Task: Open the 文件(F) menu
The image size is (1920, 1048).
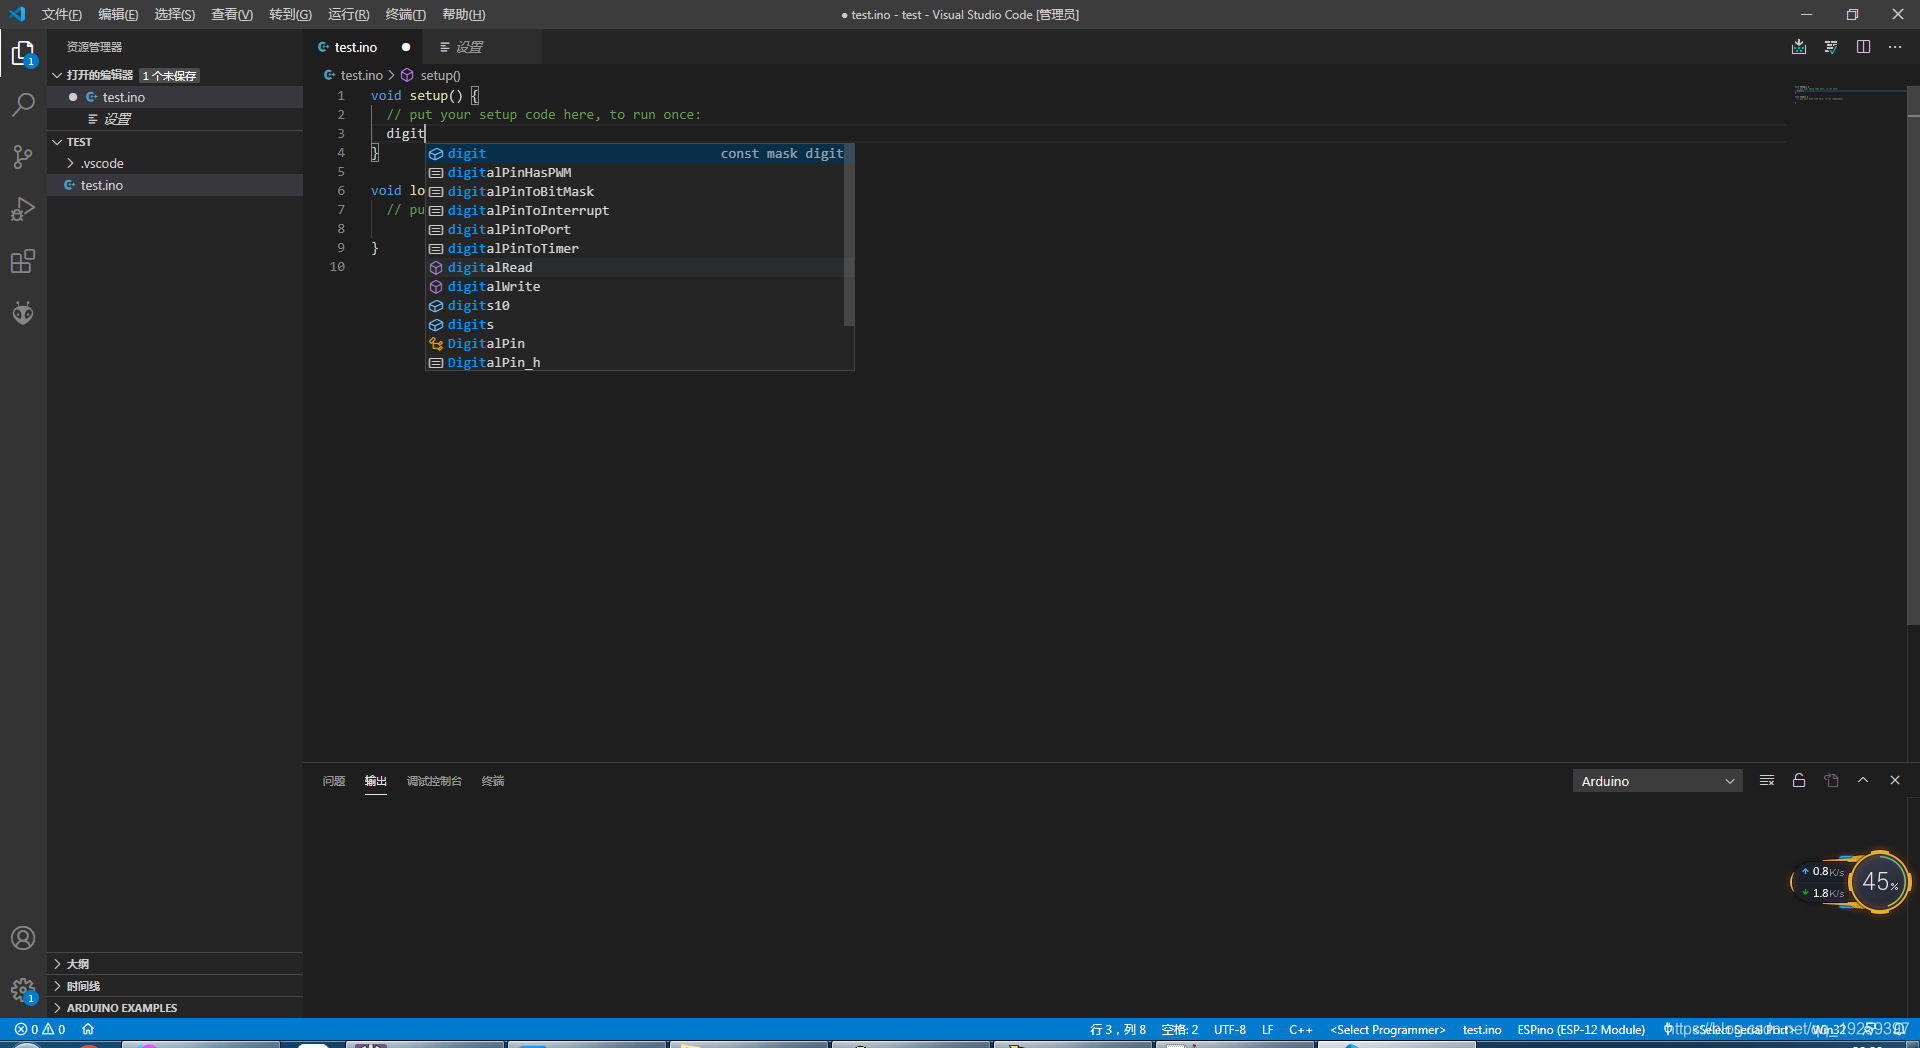Action: click(x=61, y=14)
